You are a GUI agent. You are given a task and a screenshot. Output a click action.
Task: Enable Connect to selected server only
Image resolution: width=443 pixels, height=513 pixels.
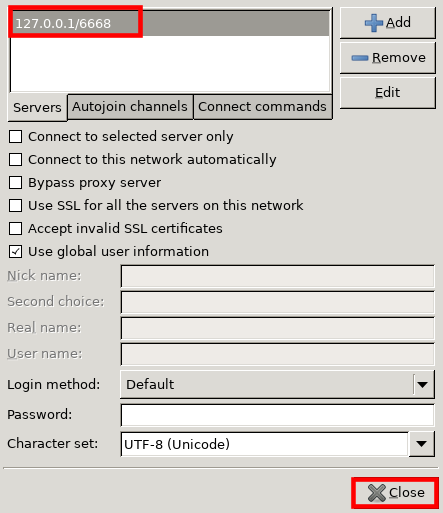tap(16, 137)
